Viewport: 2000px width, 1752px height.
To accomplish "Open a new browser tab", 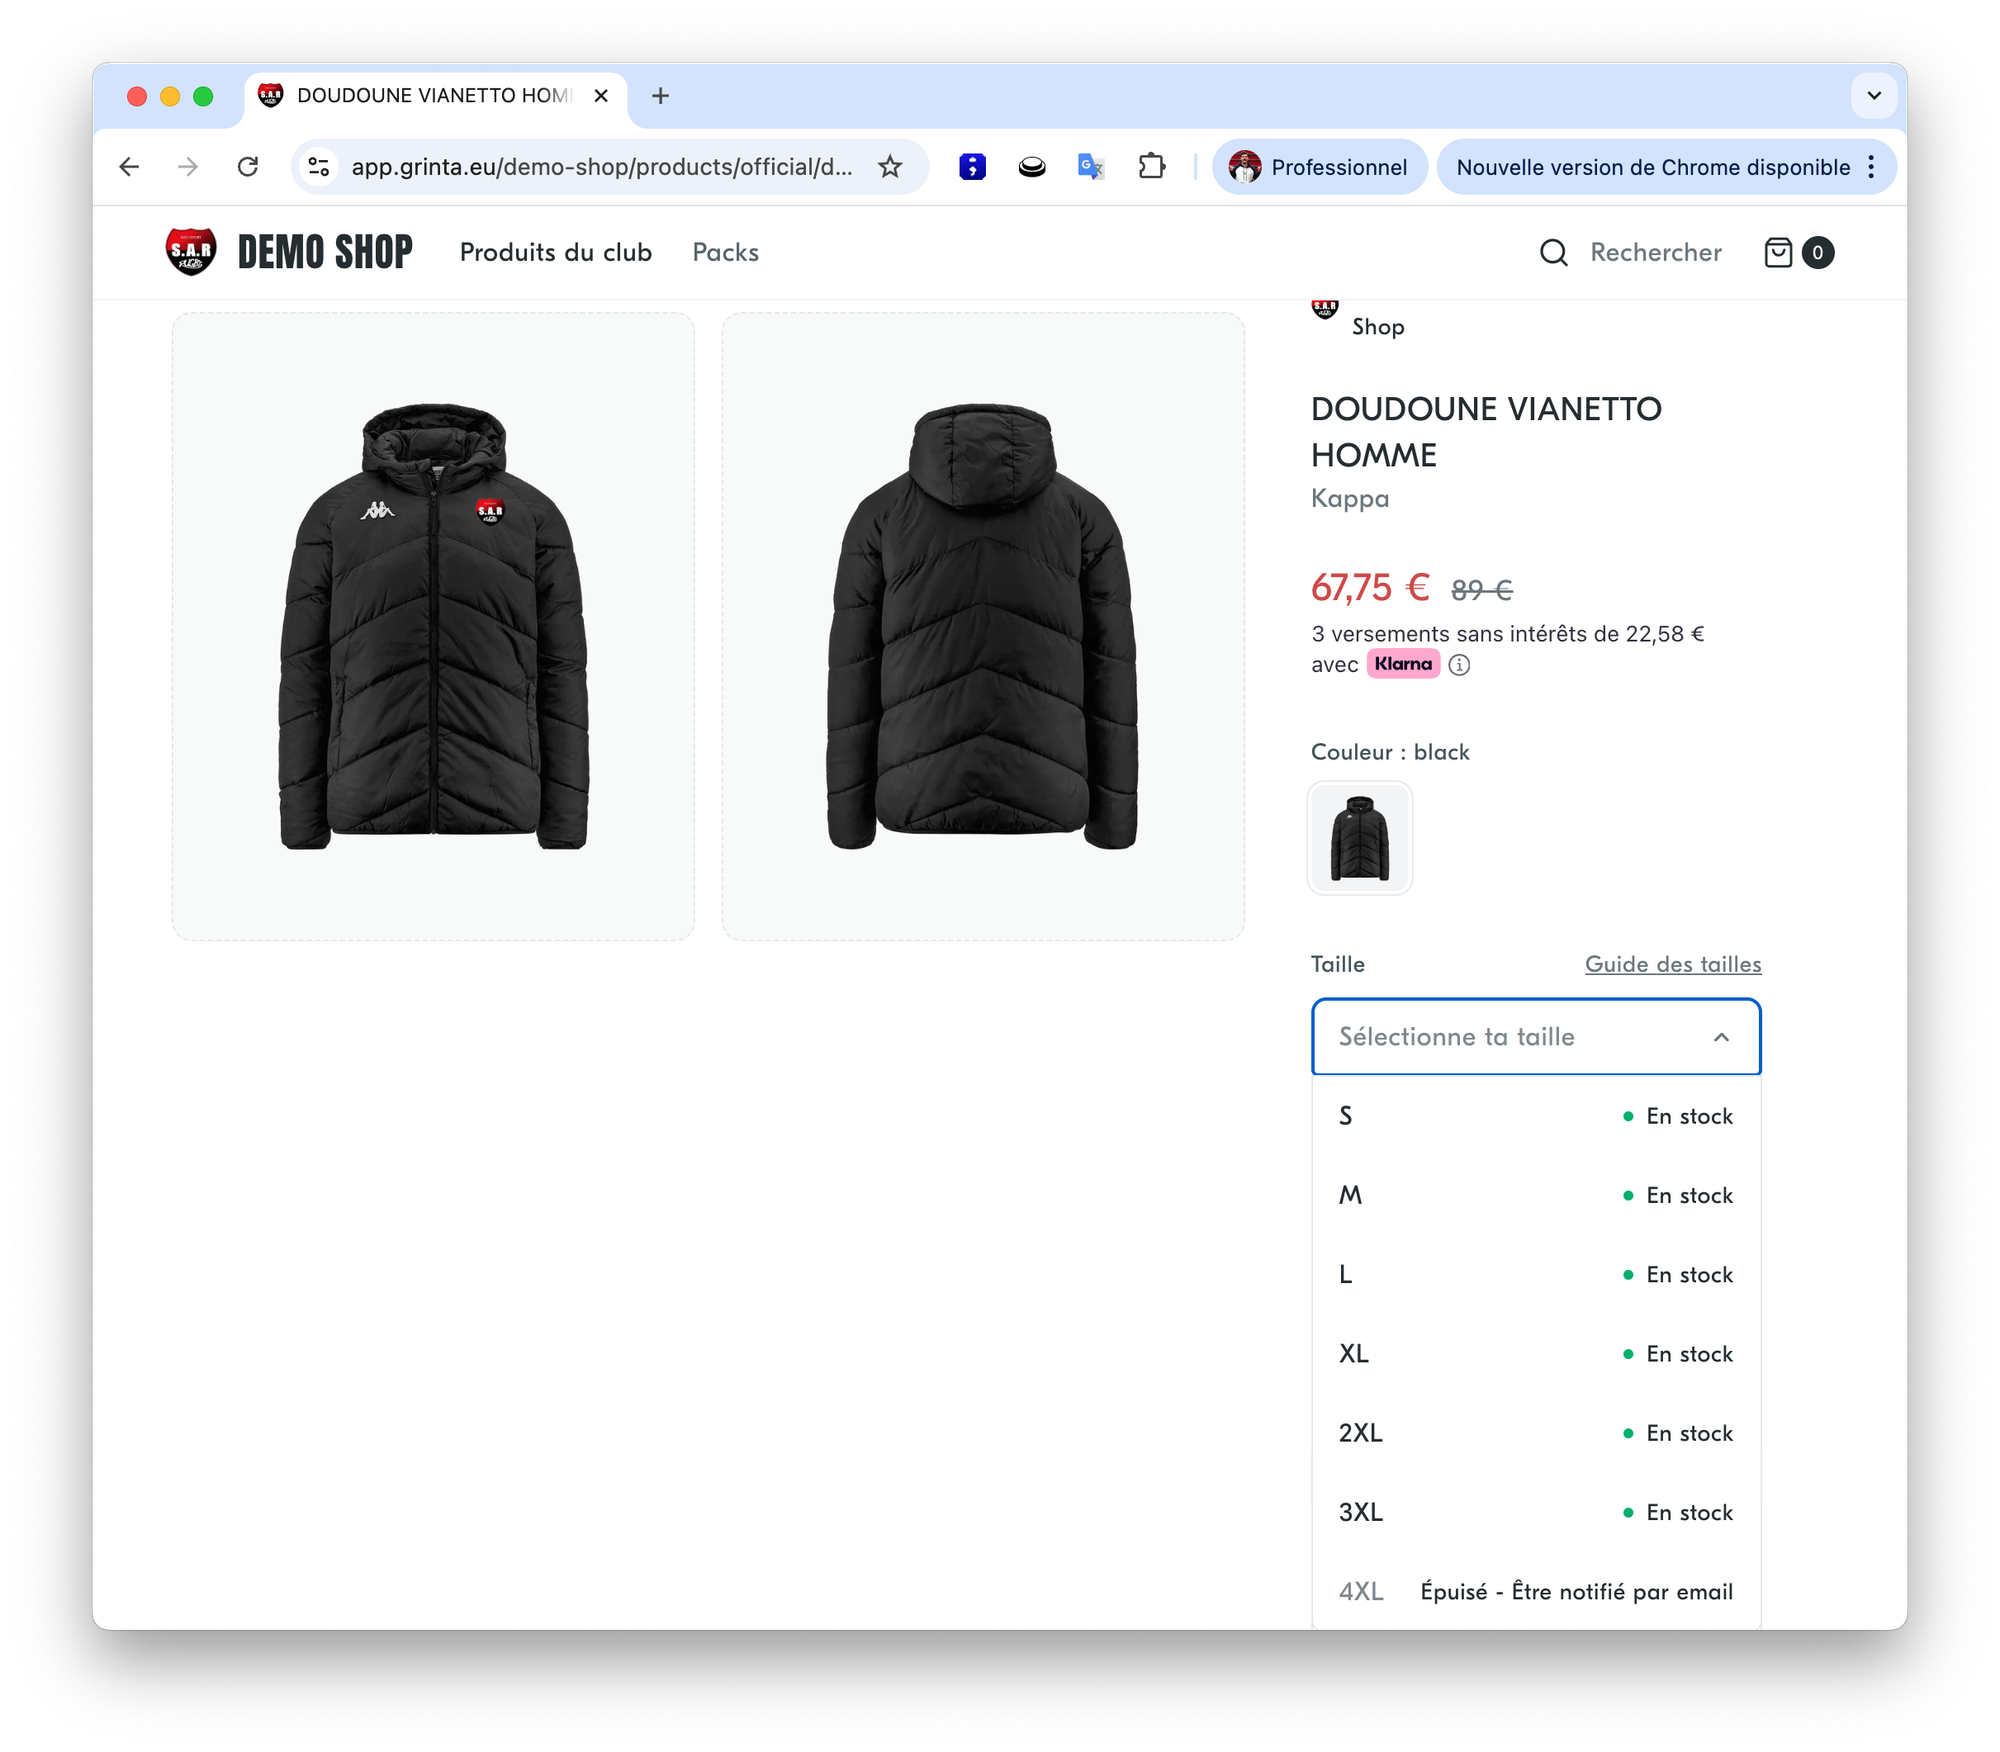I will [660, 96].
